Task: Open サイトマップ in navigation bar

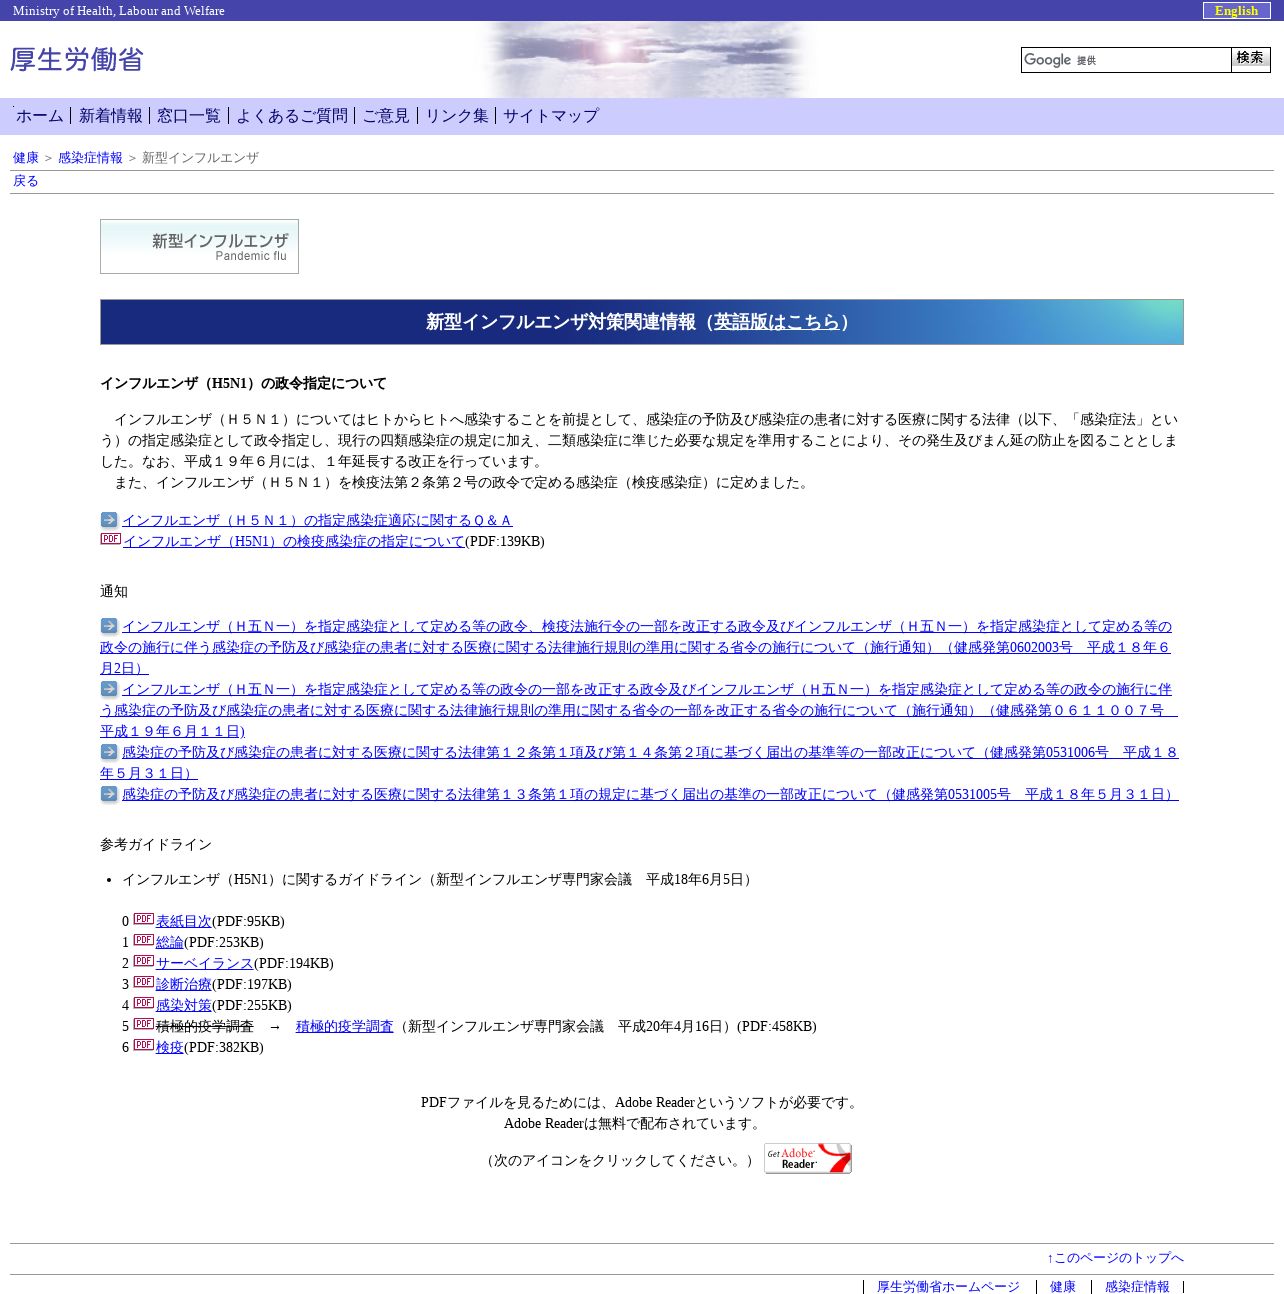Action: point(551,116)
